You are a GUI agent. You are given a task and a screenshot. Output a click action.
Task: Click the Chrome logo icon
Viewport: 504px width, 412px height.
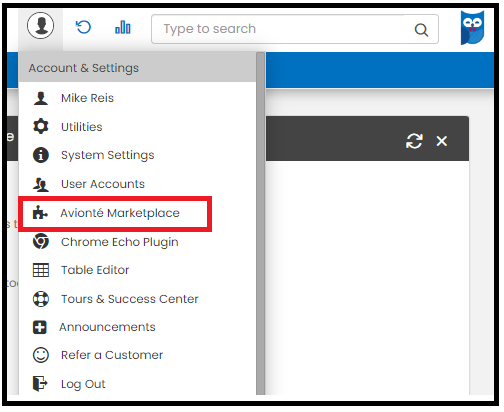(x=41, y=241)
